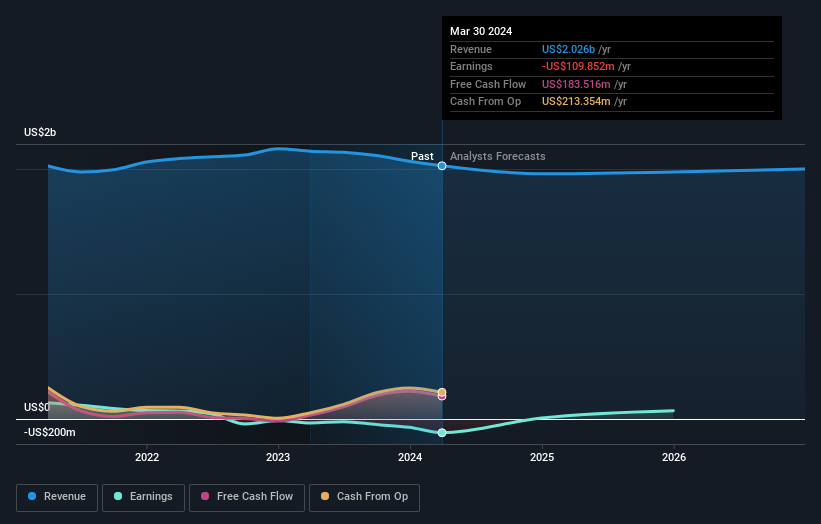Click the 'Revenue' row label in tooltip
This screenshot has height=524, width=821.
(x=471, y=49)
